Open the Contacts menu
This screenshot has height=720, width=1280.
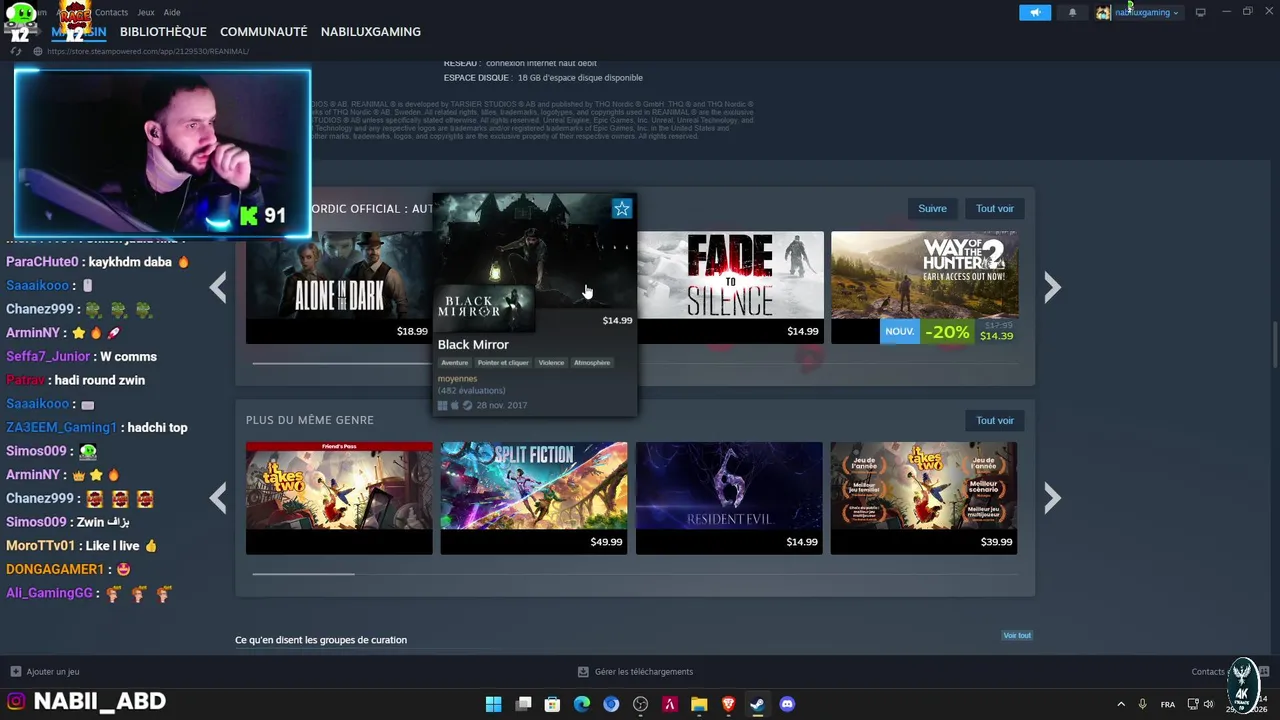point(111,12)
